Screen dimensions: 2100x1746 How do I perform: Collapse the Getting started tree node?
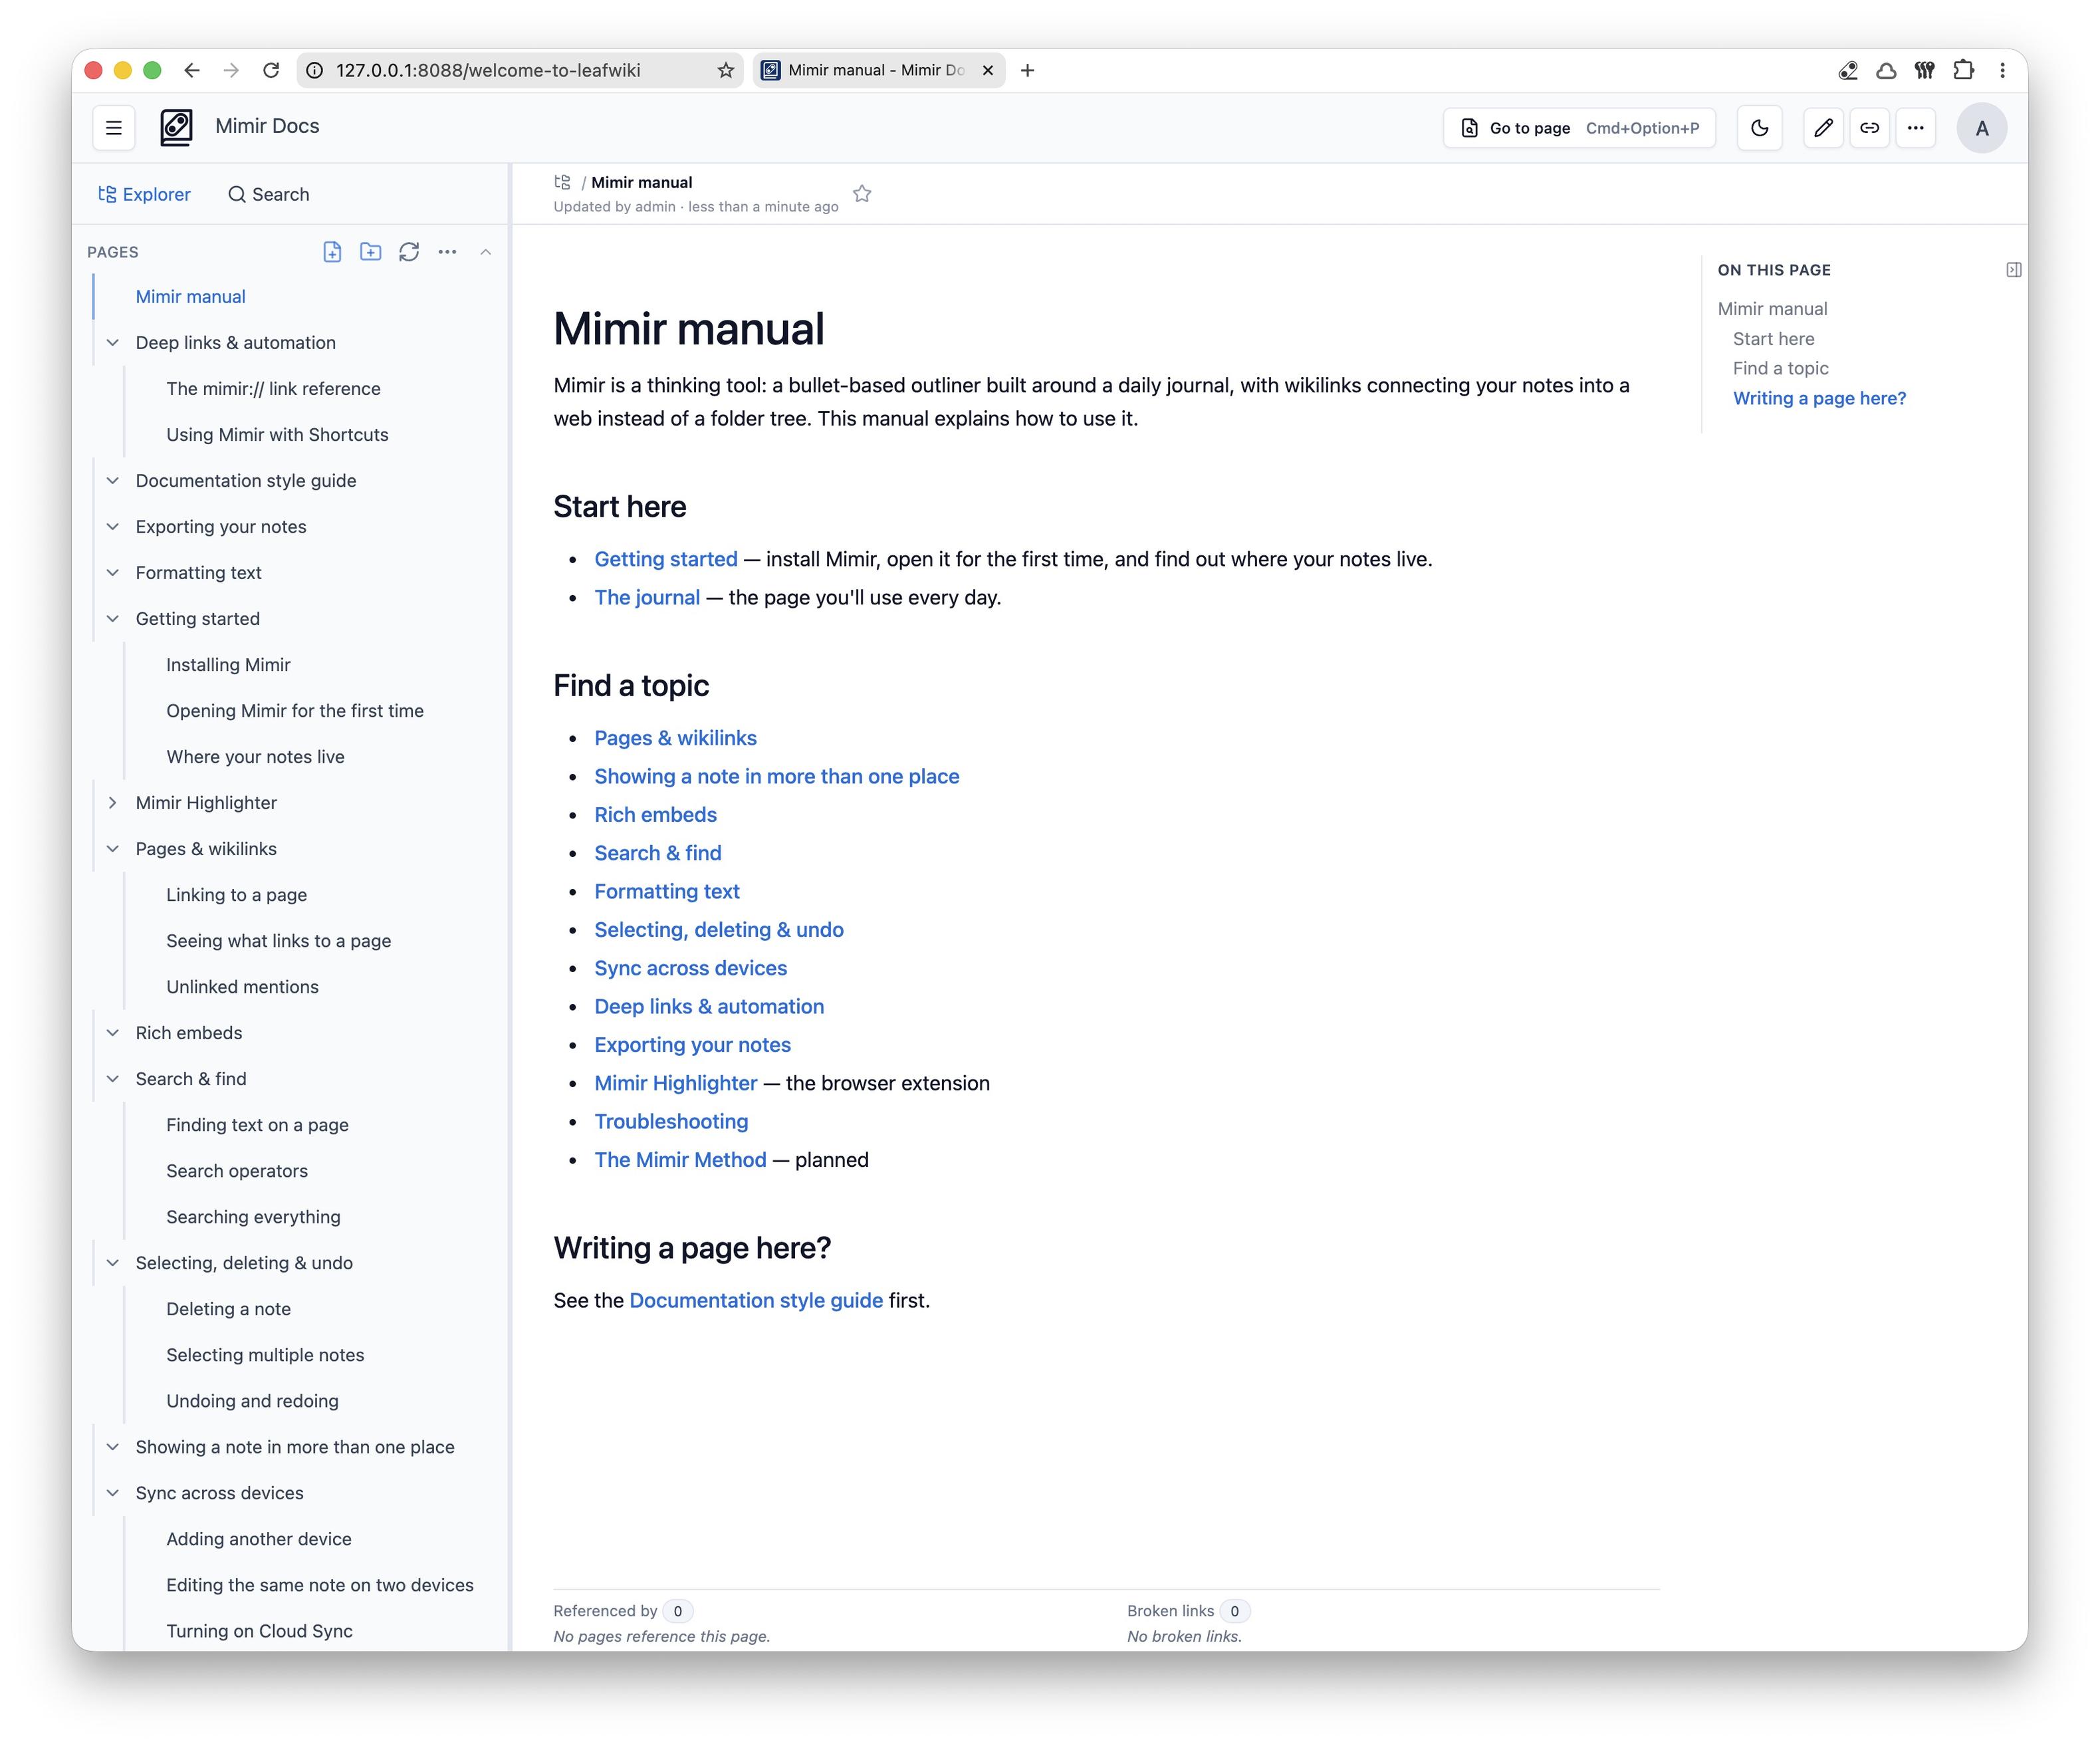[x=113, y=619]
